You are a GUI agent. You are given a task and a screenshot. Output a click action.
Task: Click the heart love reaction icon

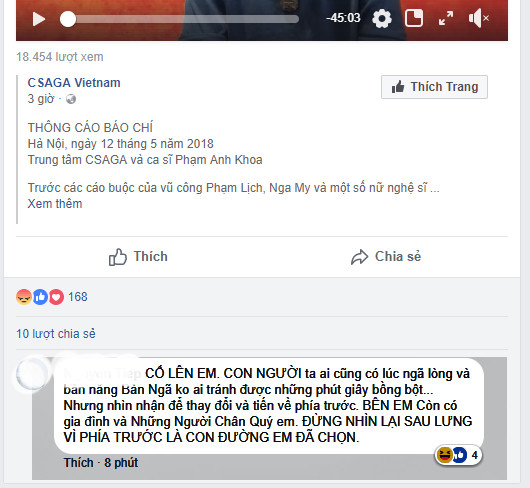tap(56, 297)
